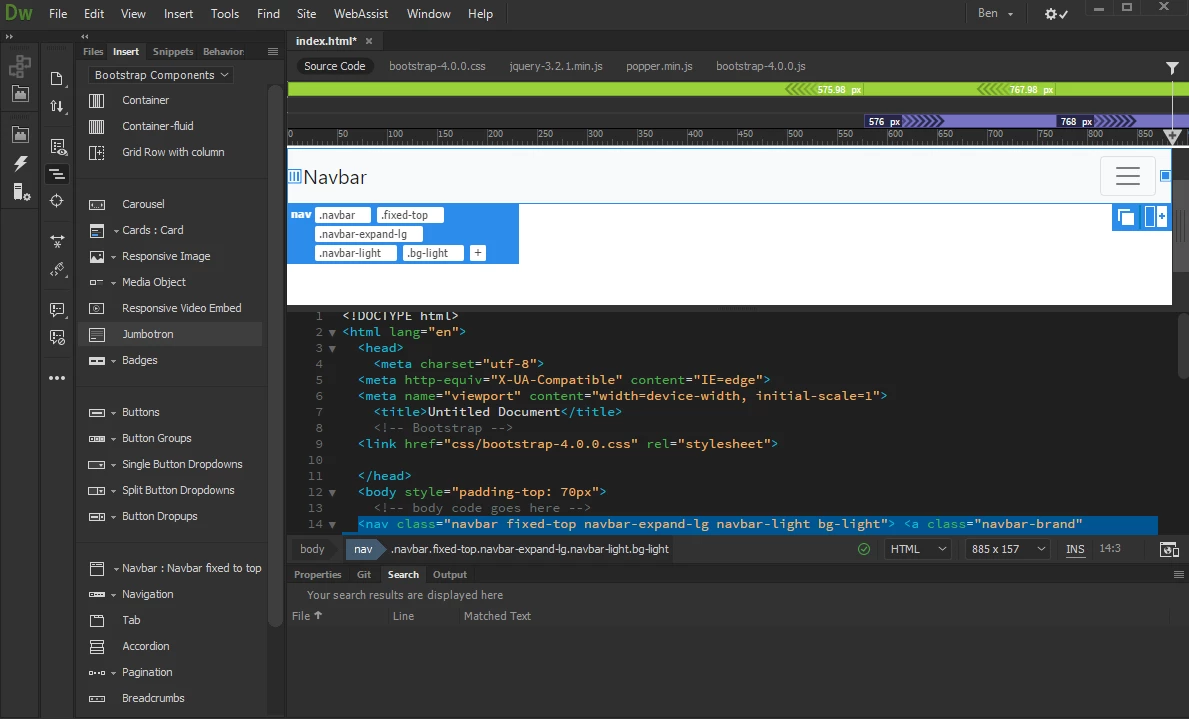This screenshot has height=719, width=1189.
Task: Click the viewport scrubber handle at ruler end
Action: [1172, 137]
